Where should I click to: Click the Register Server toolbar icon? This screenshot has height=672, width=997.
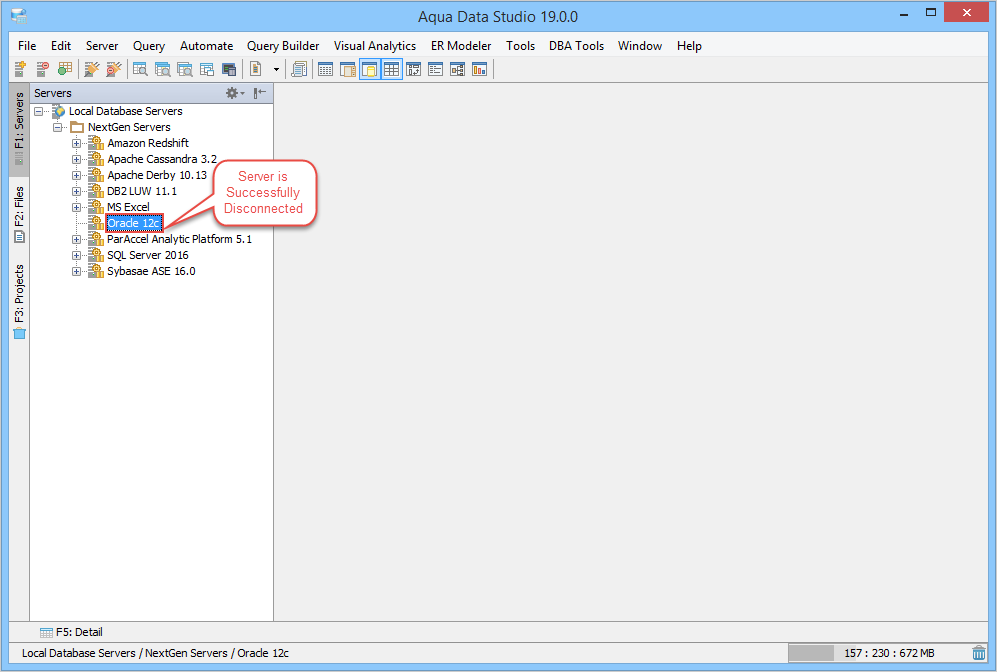[x=20, y=69]
